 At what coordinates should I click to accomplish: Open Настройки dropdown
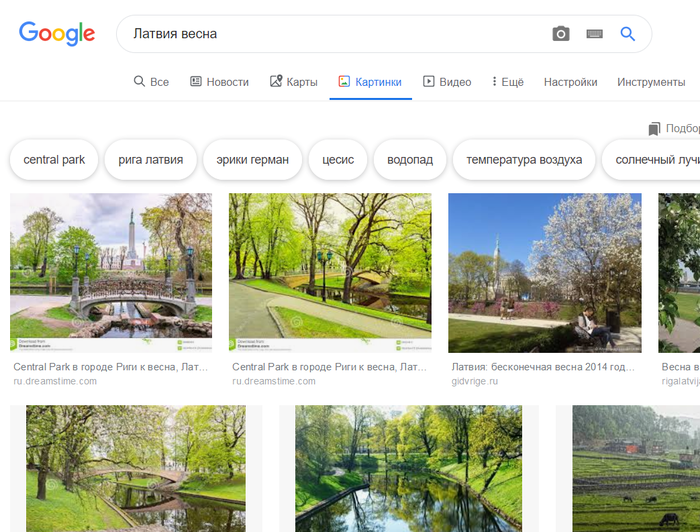coord(570,82)
